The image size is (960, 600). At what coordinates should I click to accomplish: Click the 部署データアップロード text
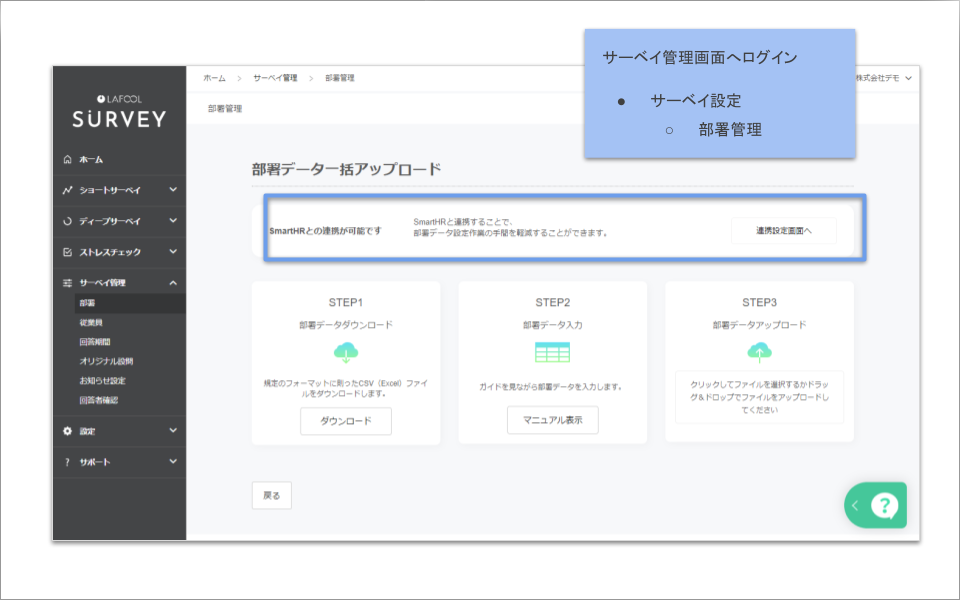[760, 325]
